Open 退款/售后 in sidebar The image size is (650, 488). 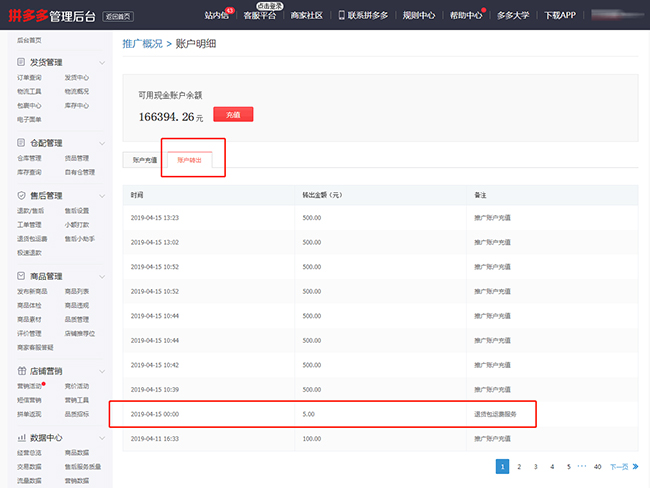(30, 211)
